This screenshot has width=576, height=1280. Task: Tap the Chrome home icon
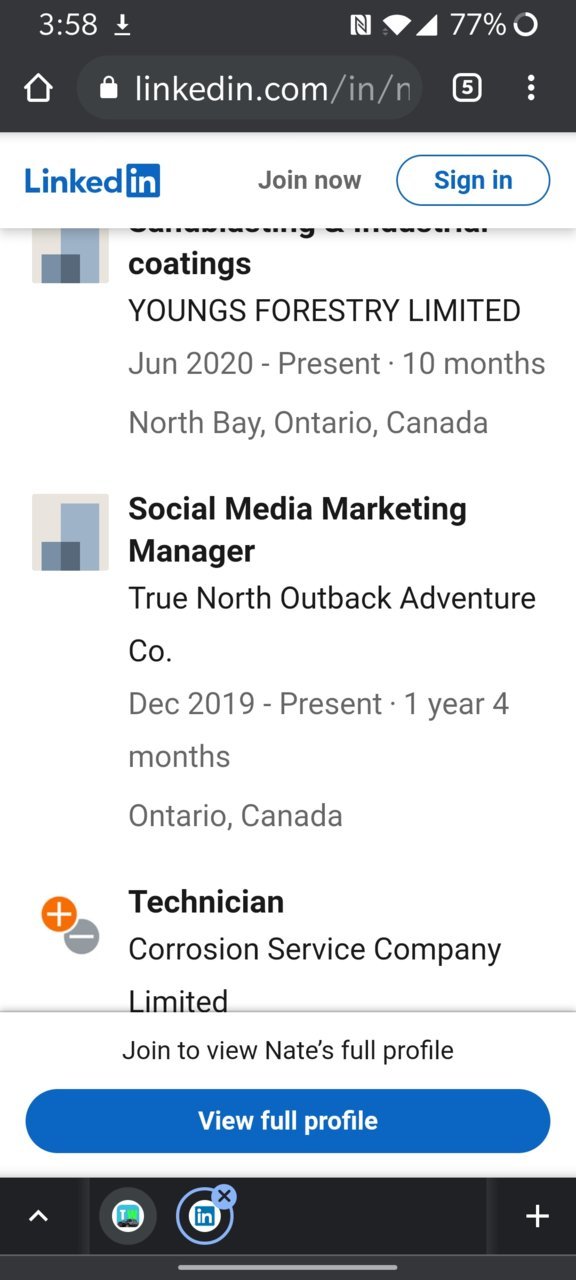[x=38, y=89]
